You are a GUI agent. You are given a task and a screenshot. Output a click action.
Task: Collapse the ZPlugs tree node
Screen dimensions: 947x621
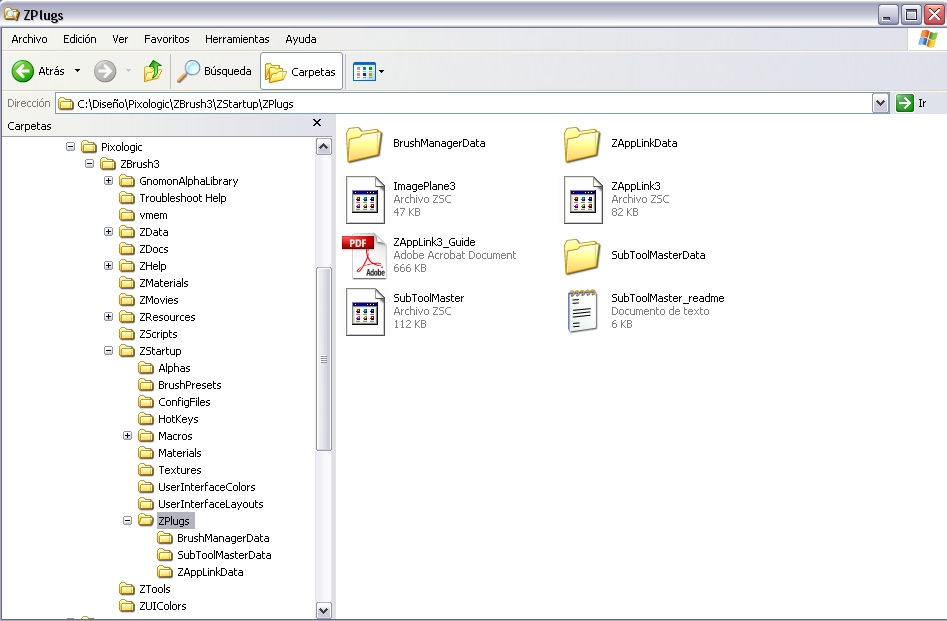tap(127, 520)
